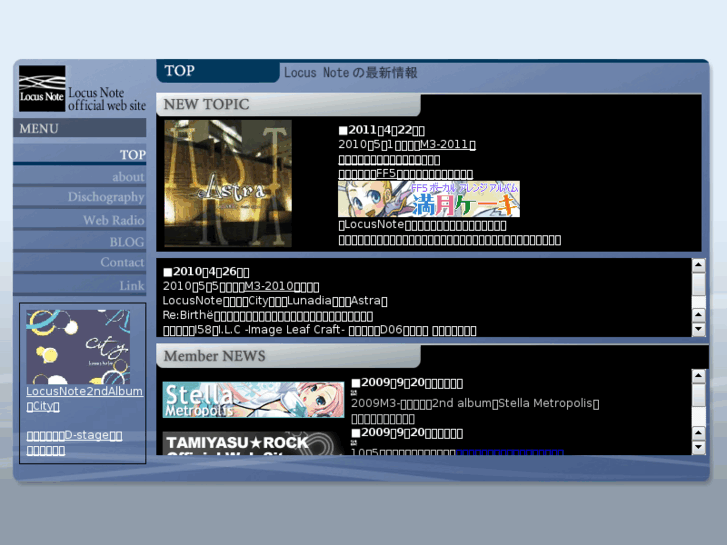This screenshot has height=545, width=727.
Task: Click the Locus Note official web site title text
Action: [x=107, y=99]
